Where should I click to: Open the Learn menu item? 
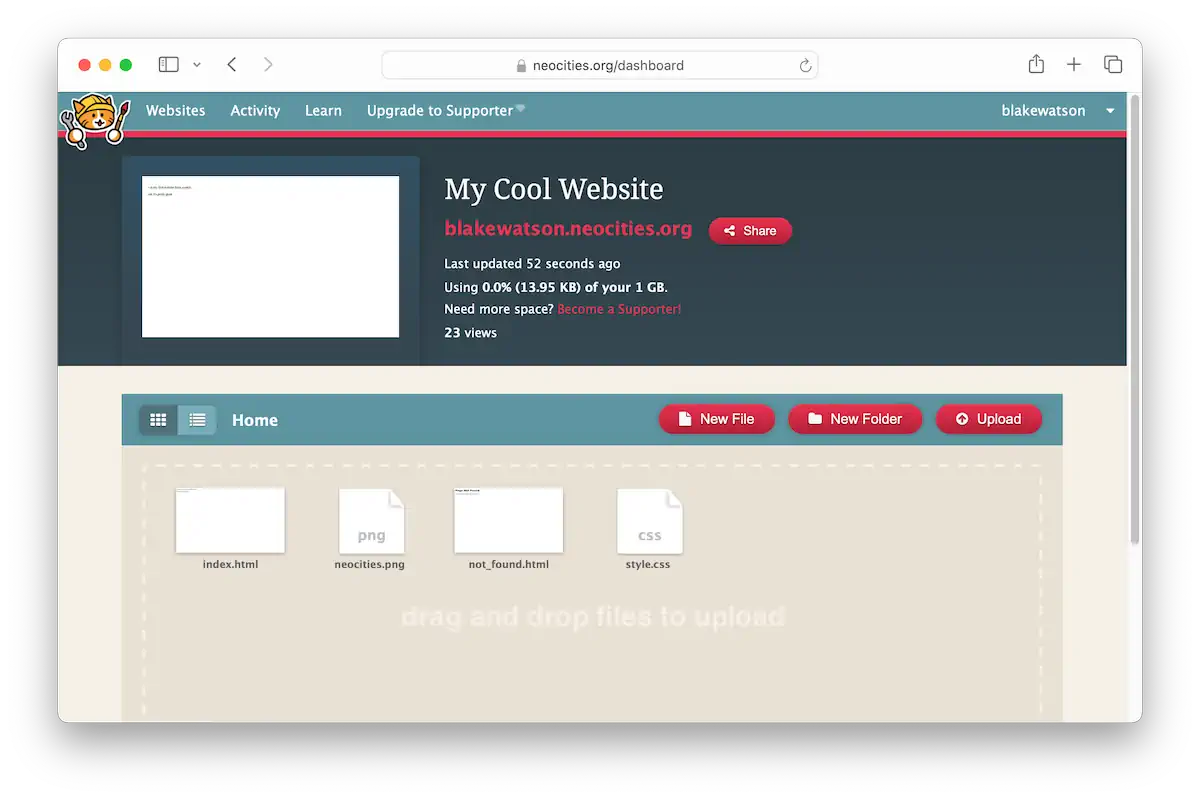[x=323, y=110]
